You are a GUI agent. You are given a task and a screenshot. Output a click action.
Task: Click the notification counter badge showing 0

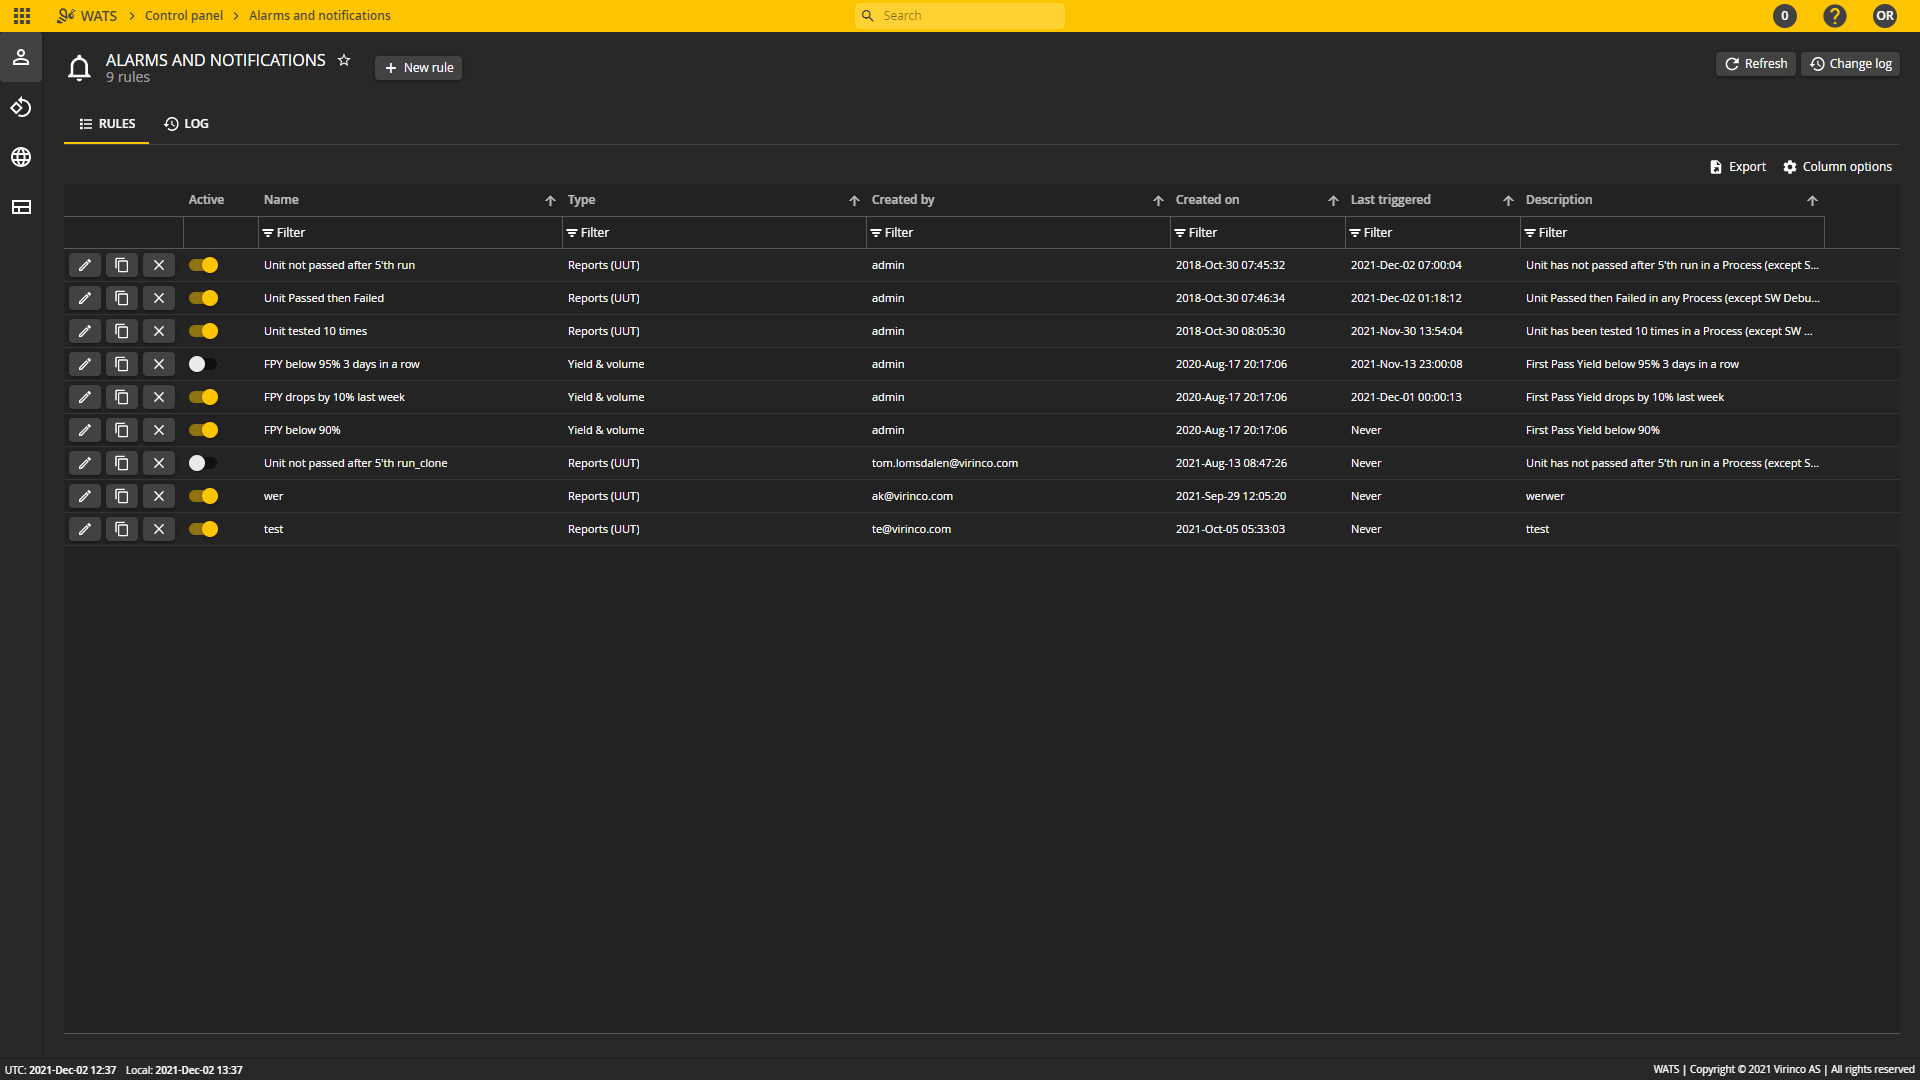[x=1784, y=16]
